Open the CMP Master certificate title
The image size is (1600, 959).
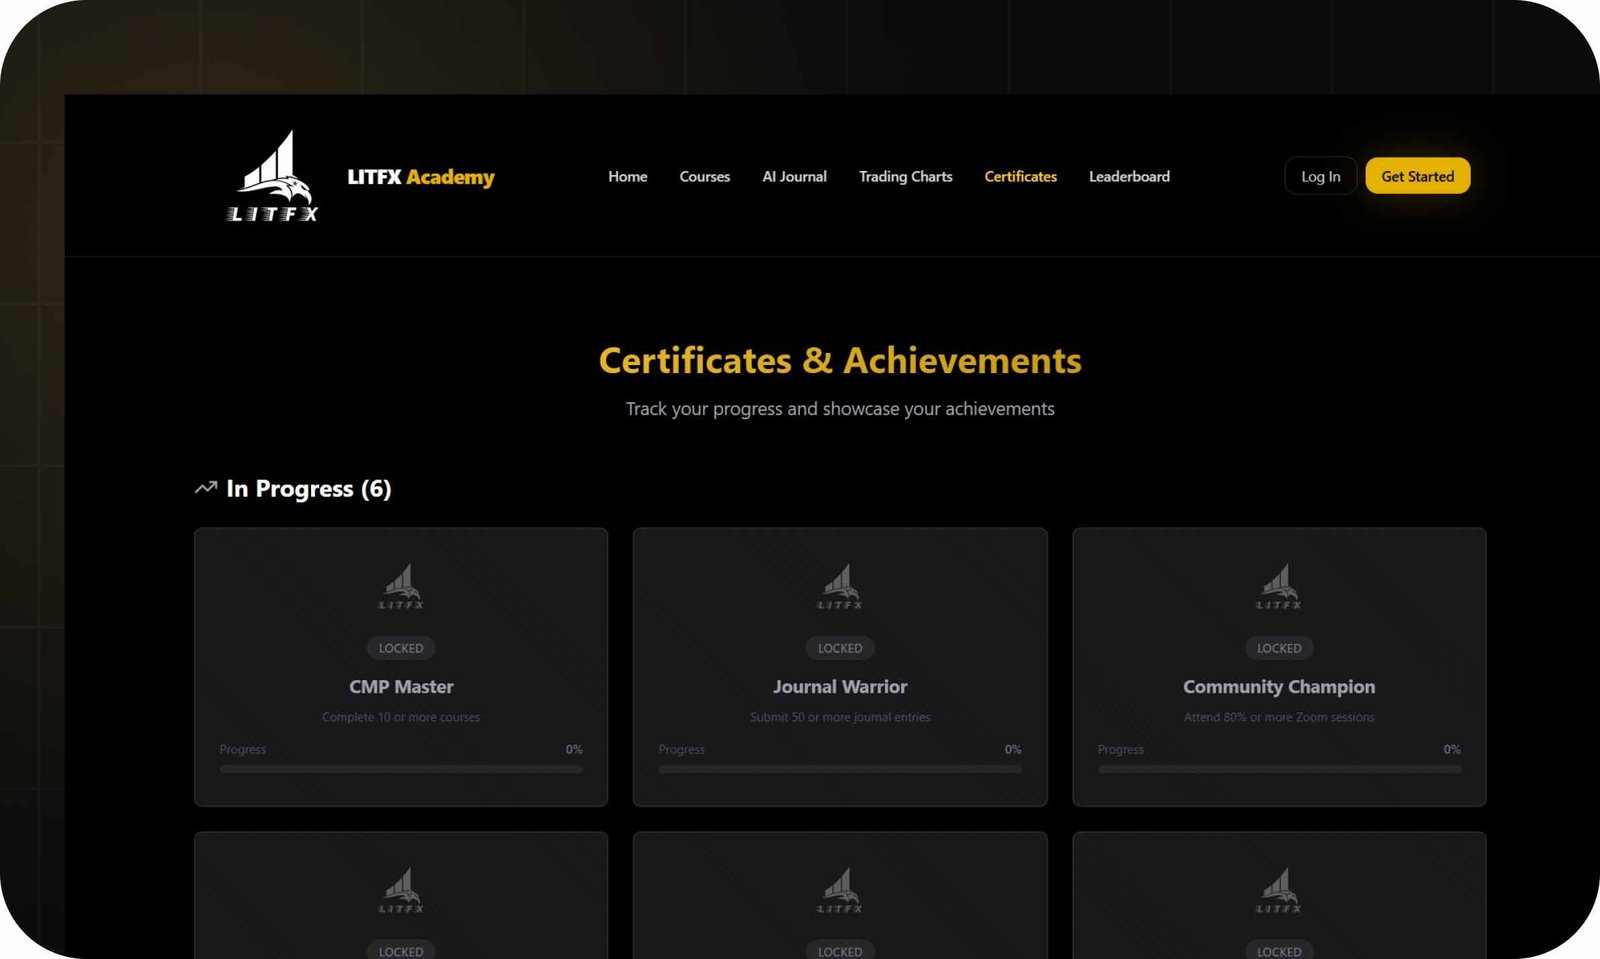click(x=401, y=687)
